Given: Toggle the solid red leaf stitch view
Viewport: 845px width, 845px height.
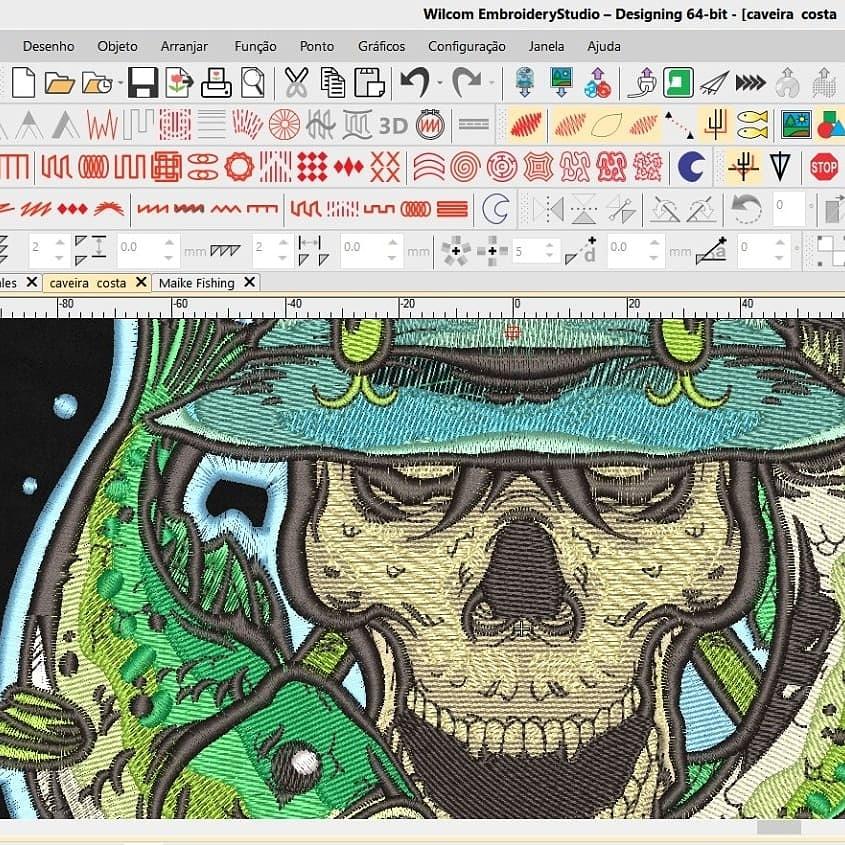Looking at the screenshot, I should pyautogui.click(x=525, y=125).
